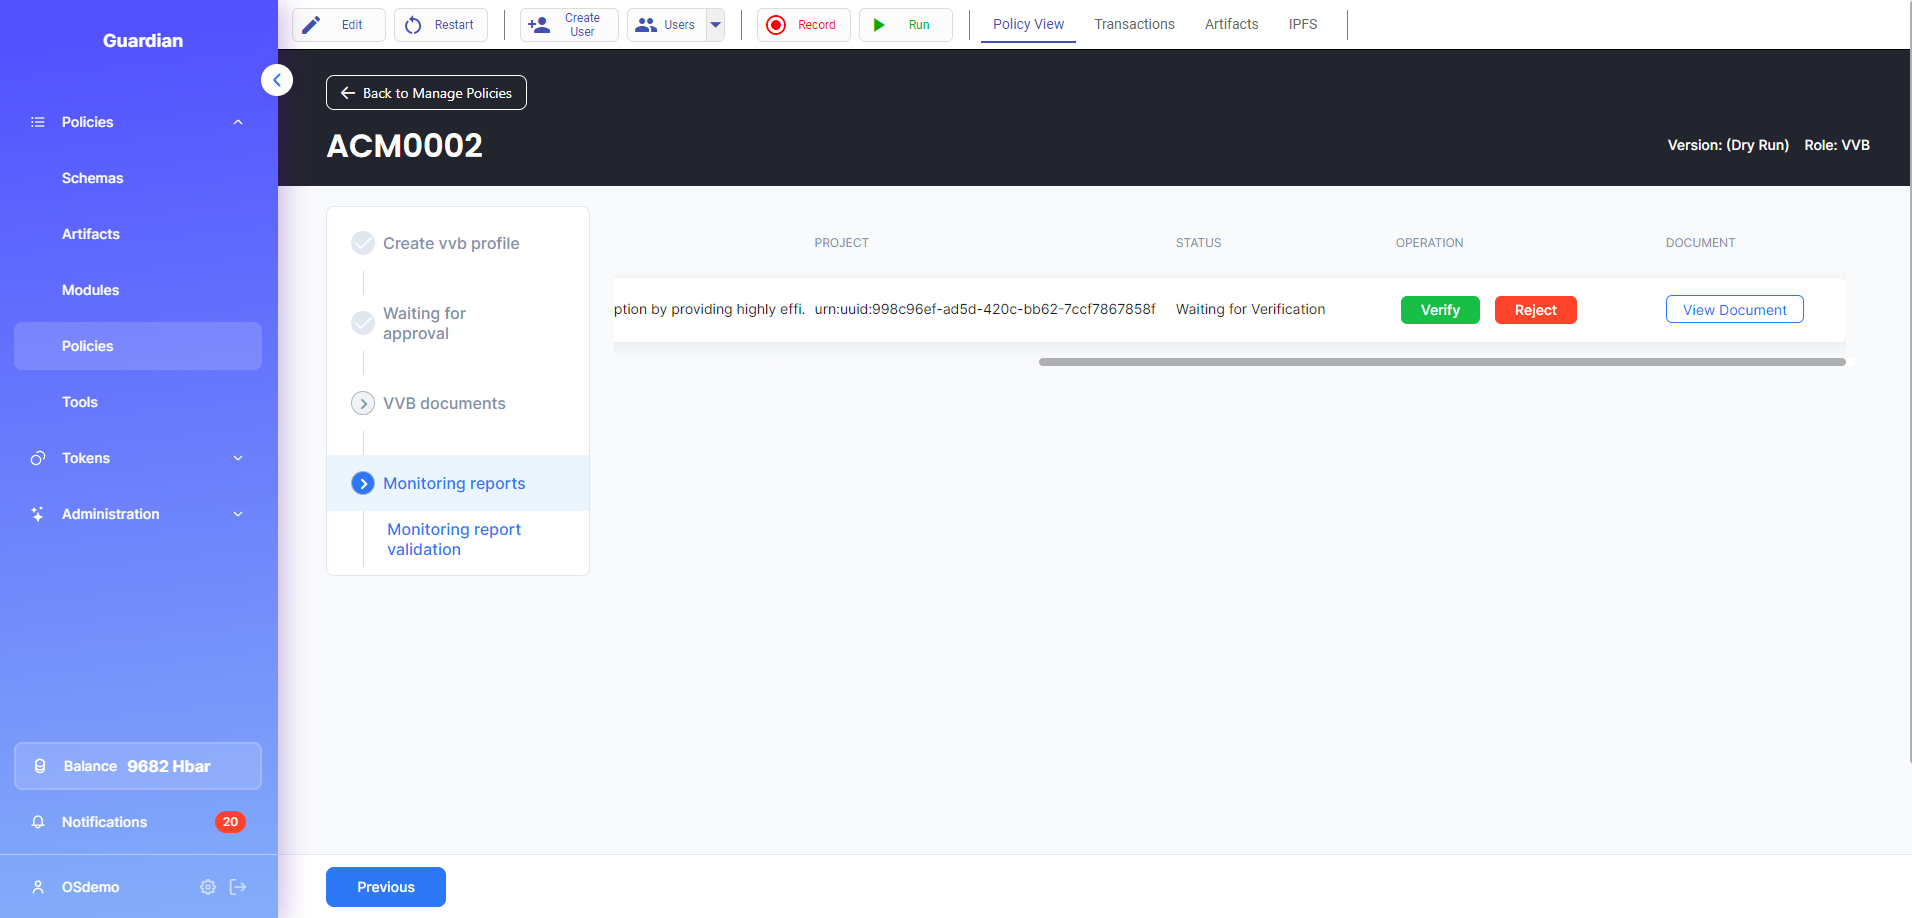Expand the Administration sidebar section
Image resolution: width=1912 pixels, height=918 pixels.
(238, 514)
